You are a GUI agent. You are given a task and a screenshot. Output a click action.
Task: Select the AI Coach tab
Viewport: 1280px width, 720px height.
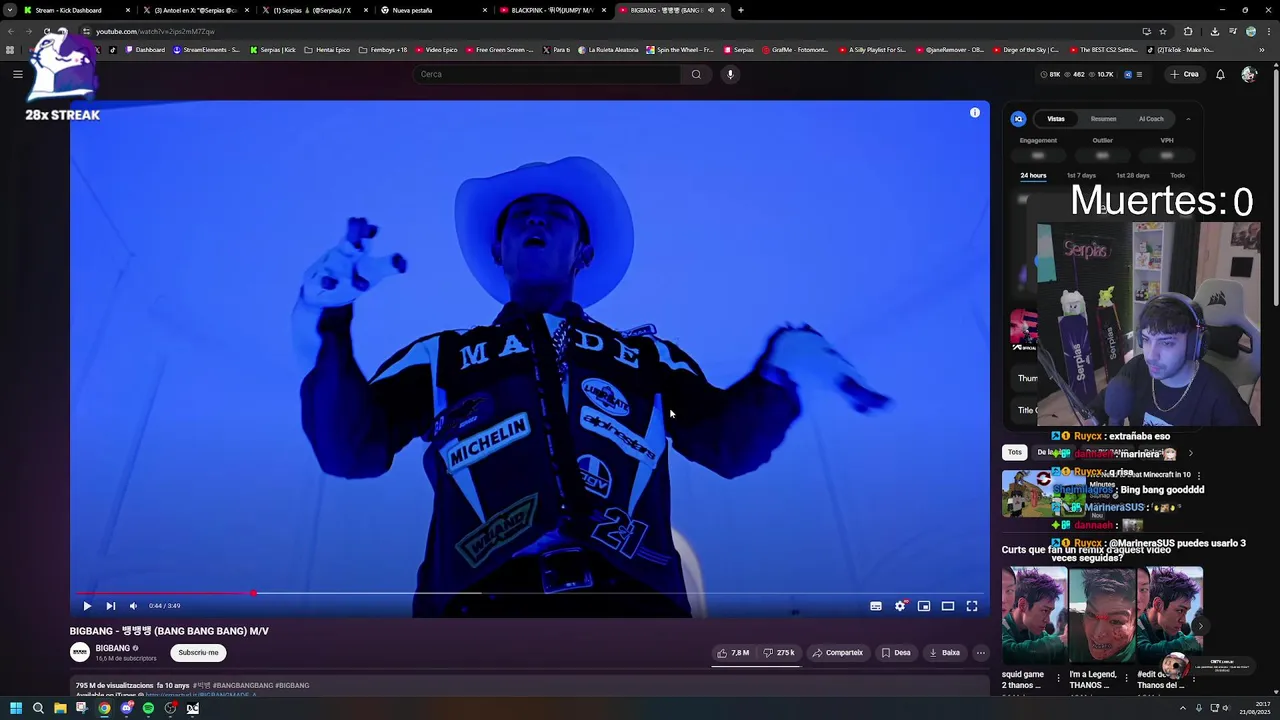pos(1151,119)
